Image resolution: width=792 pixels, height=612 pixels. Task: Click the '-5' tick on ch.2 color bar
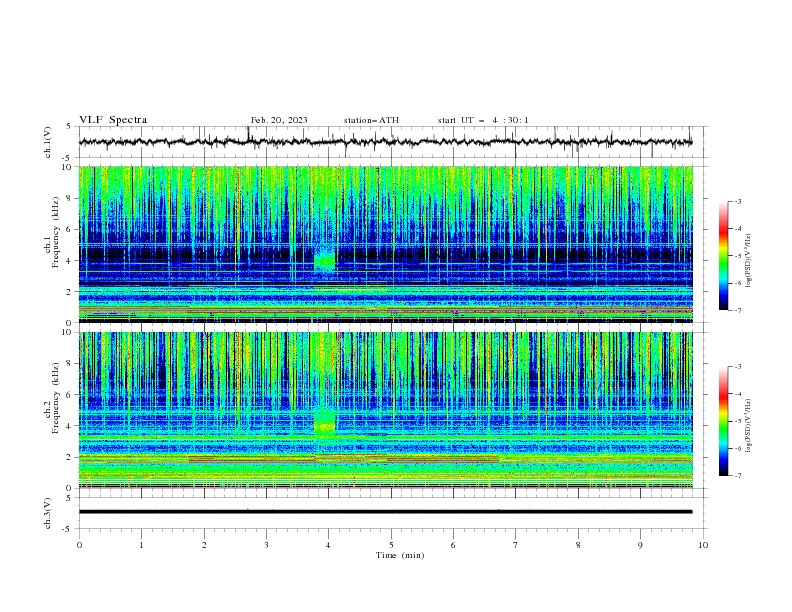coord(737,421)
